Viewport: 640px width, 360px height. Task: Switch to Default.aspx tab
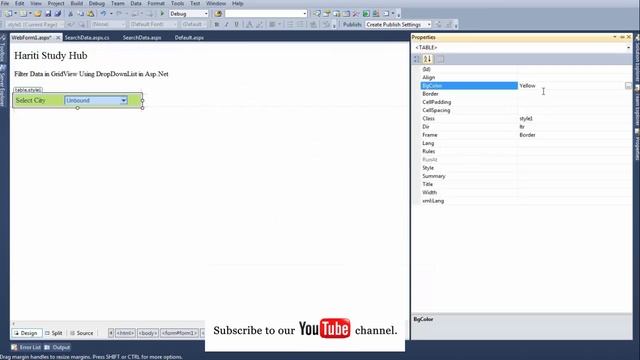pyautogui.click(x=189, y=38)
